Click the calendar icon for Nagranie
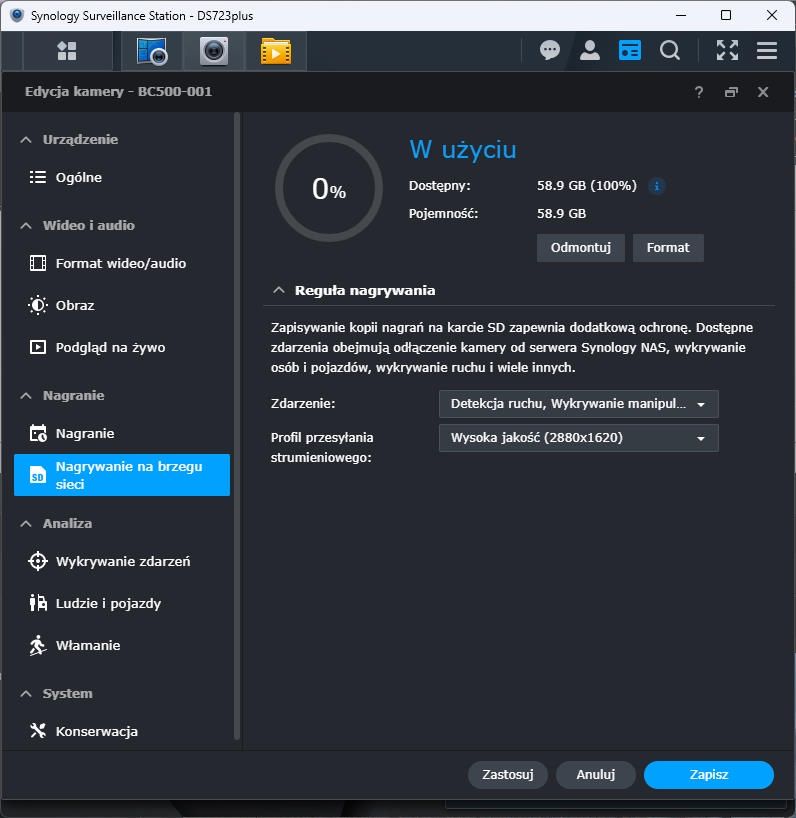796x818 pixels. 38,433
